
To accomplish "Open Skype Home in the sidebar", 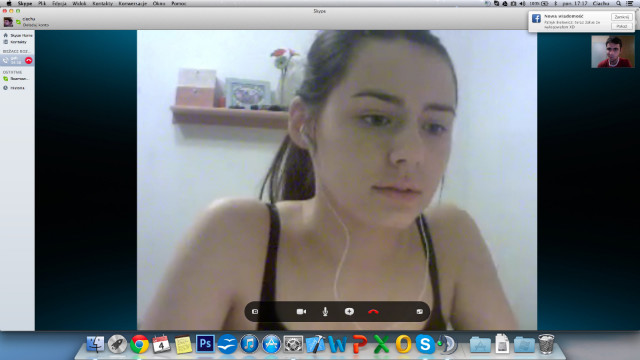I will 18,36.
